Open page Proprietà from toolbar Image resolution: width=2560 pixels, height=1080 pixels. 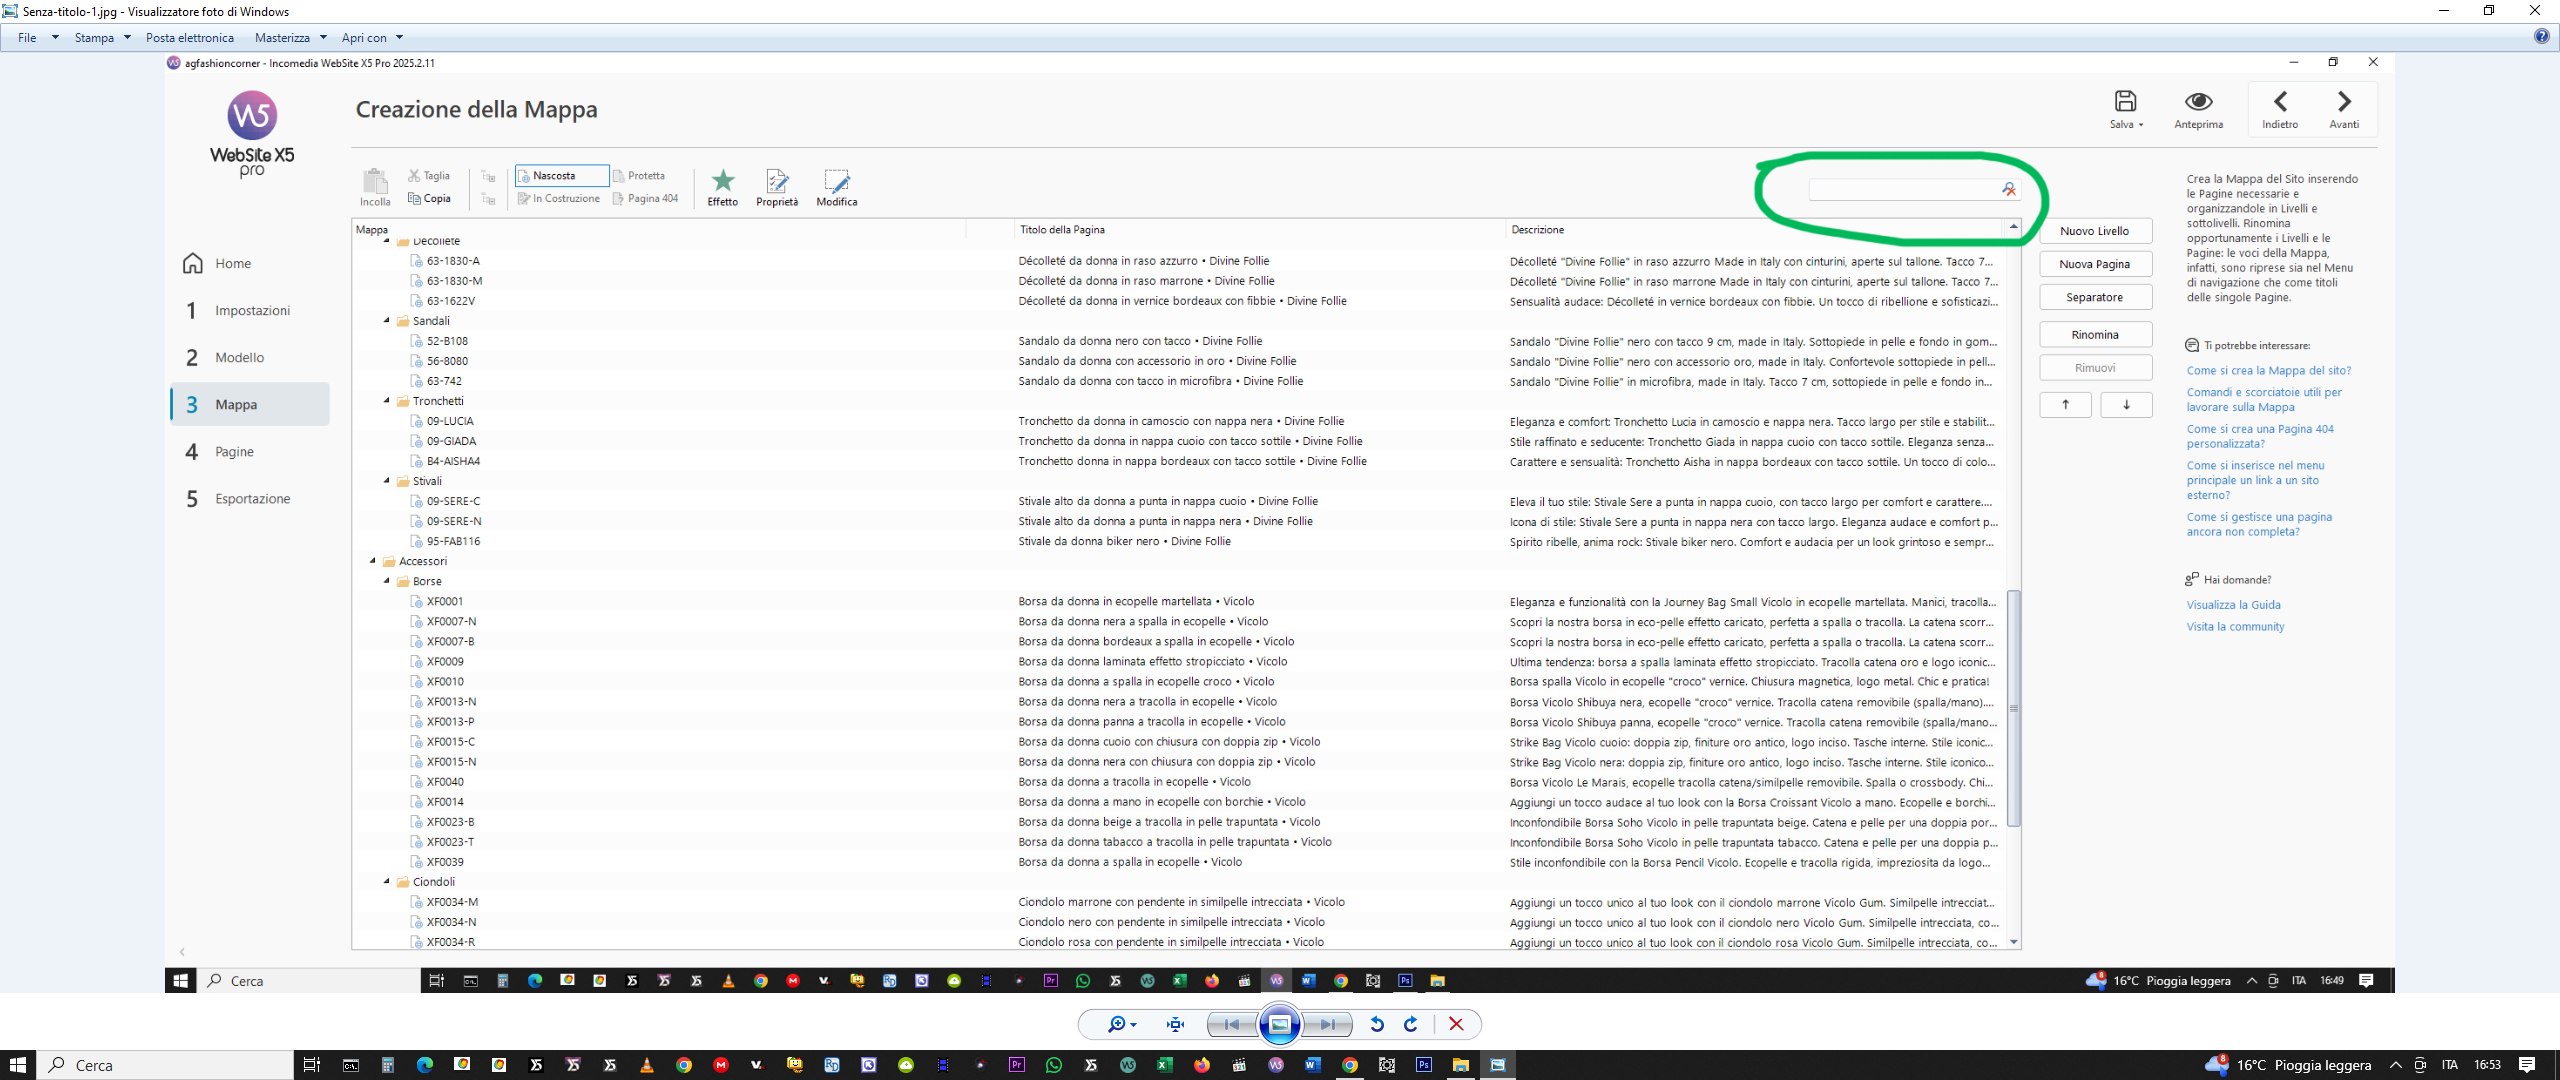[777, 182]
